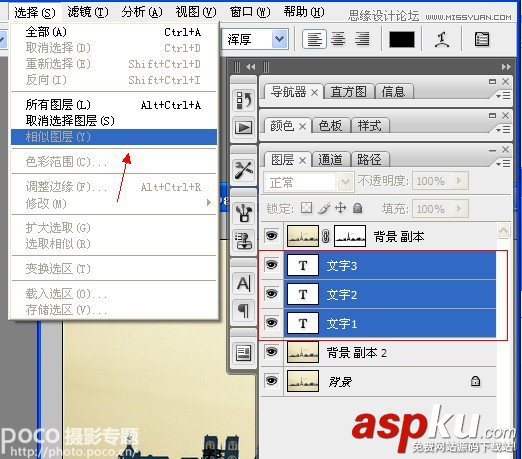Click lock all padlock icon
522x459 pixels.
[x=358, y=208]
